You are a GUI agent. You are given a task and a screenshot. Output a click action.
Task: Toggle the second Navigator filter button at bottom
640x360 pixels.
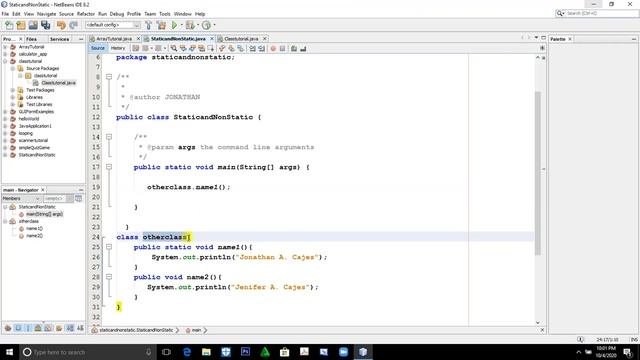18,328
